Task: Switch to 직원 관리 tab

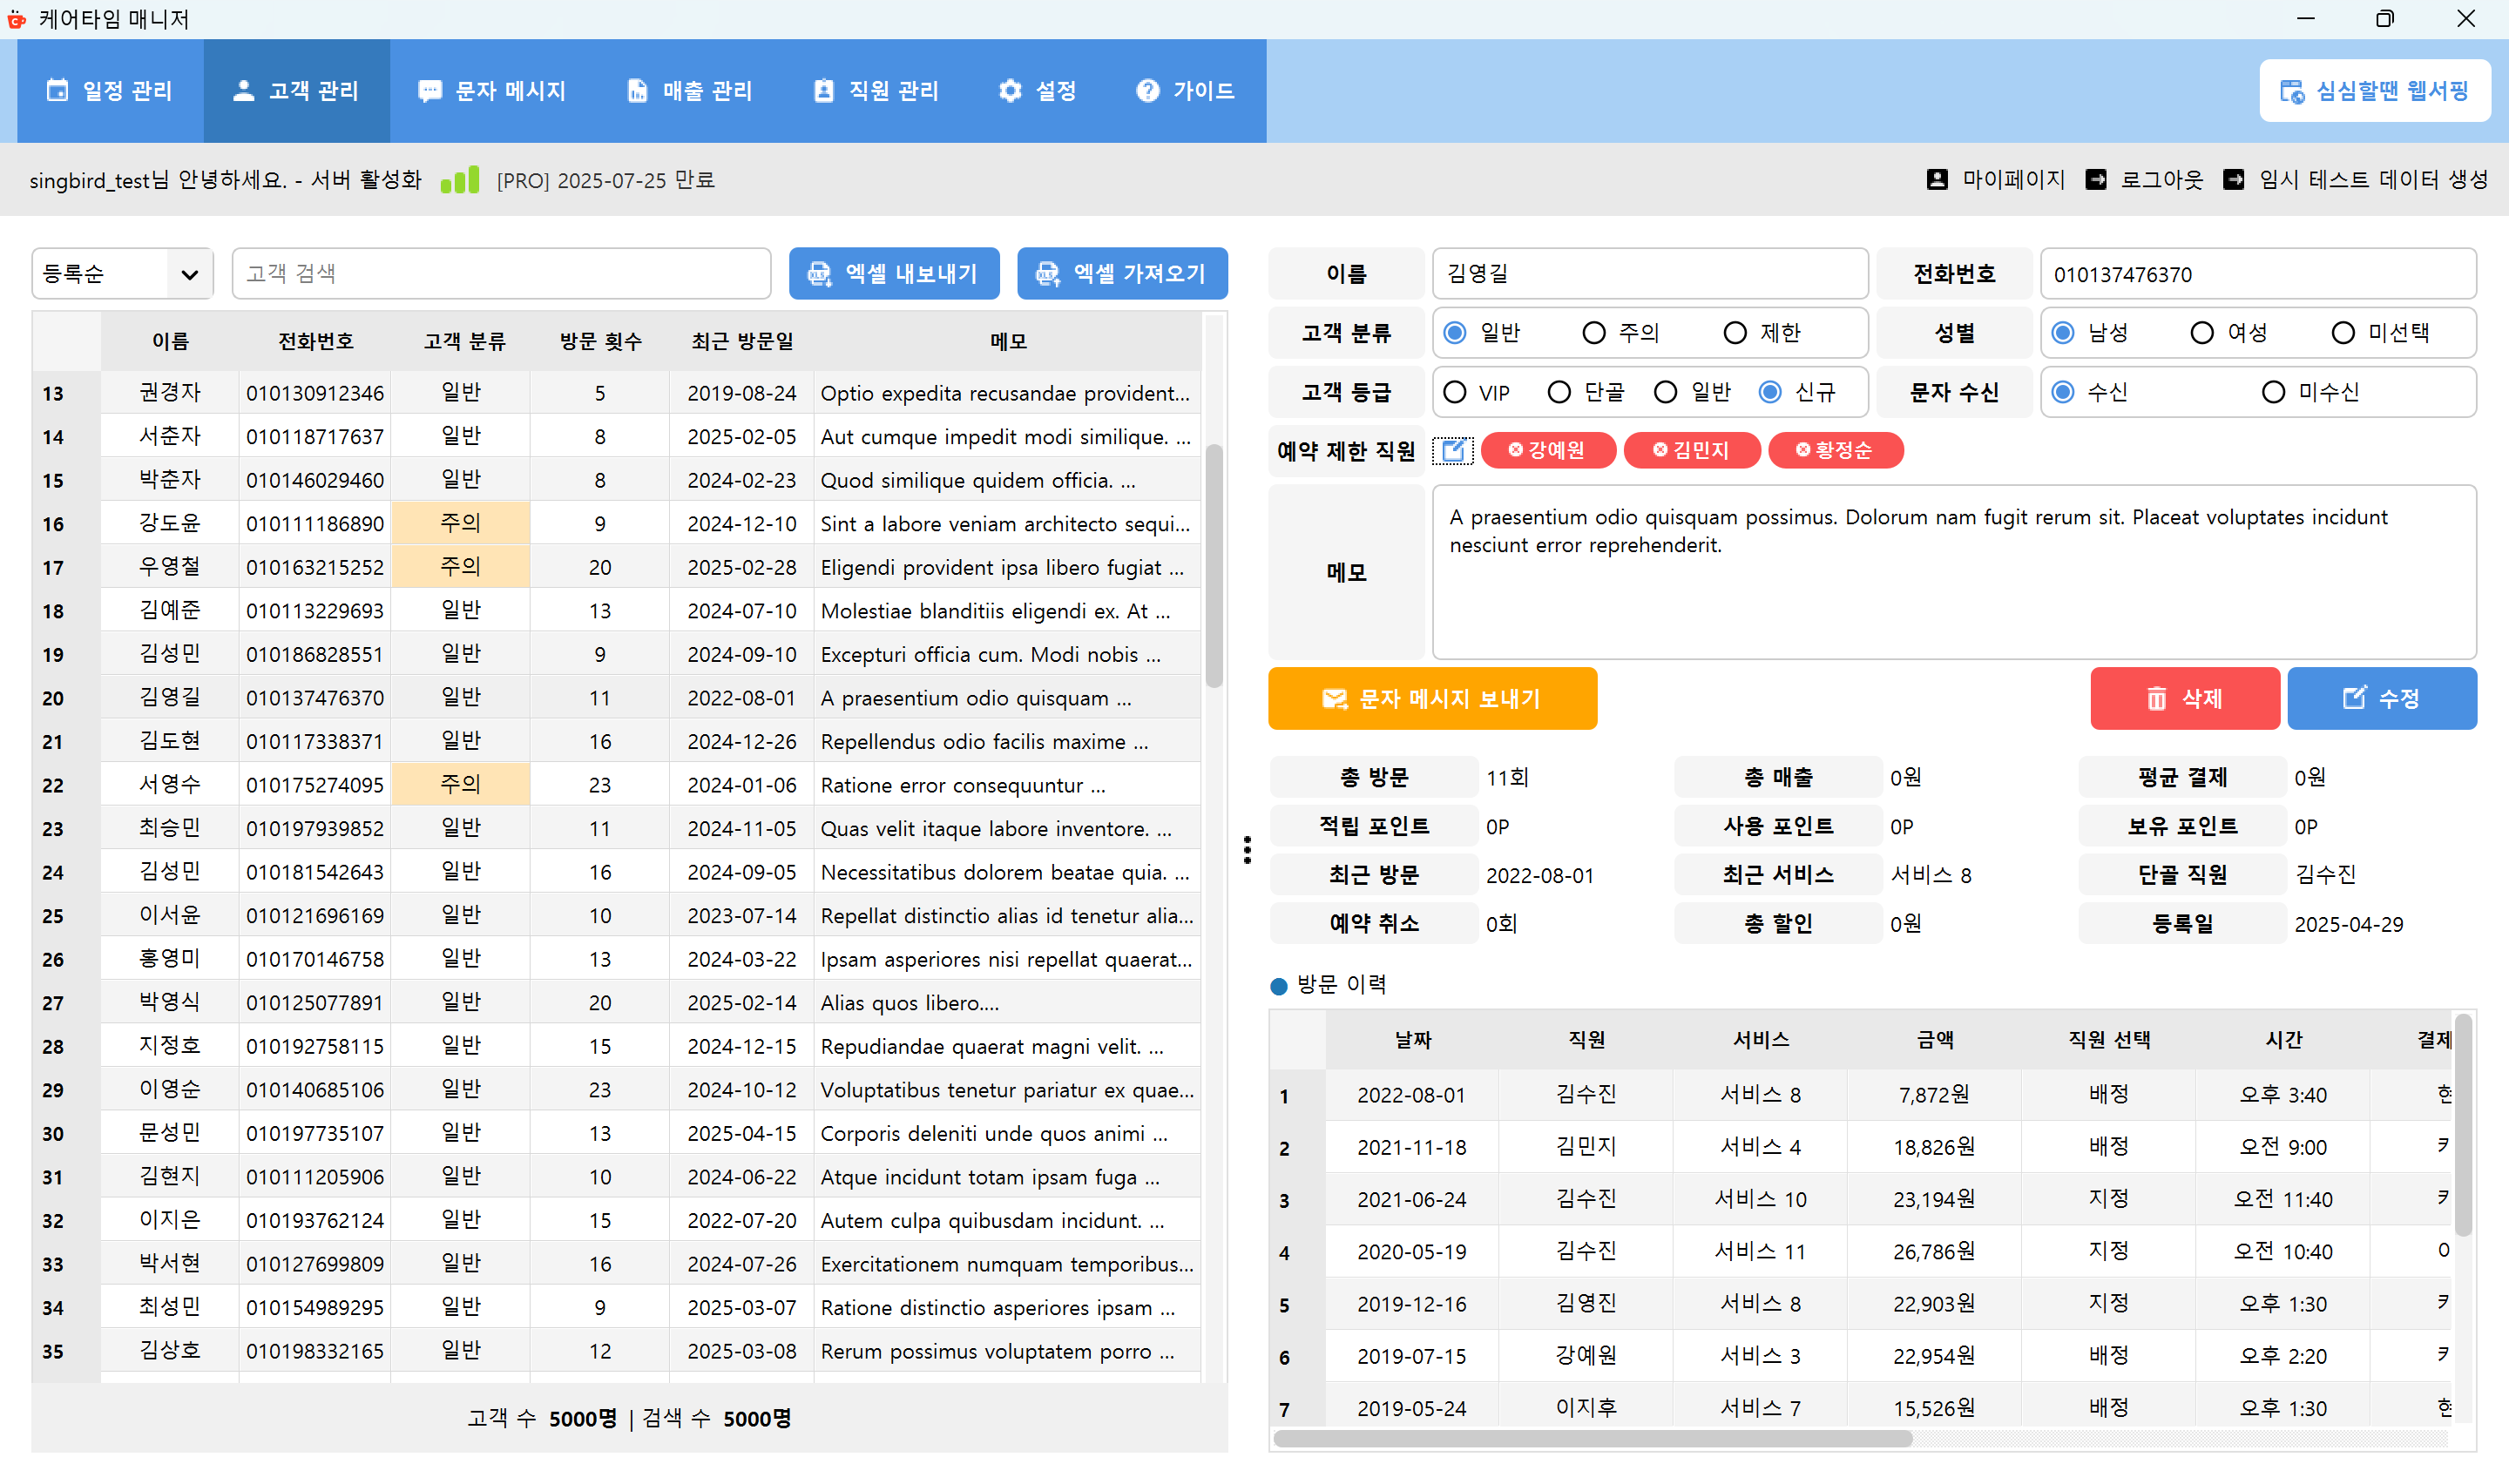Action: pos(876,91)
